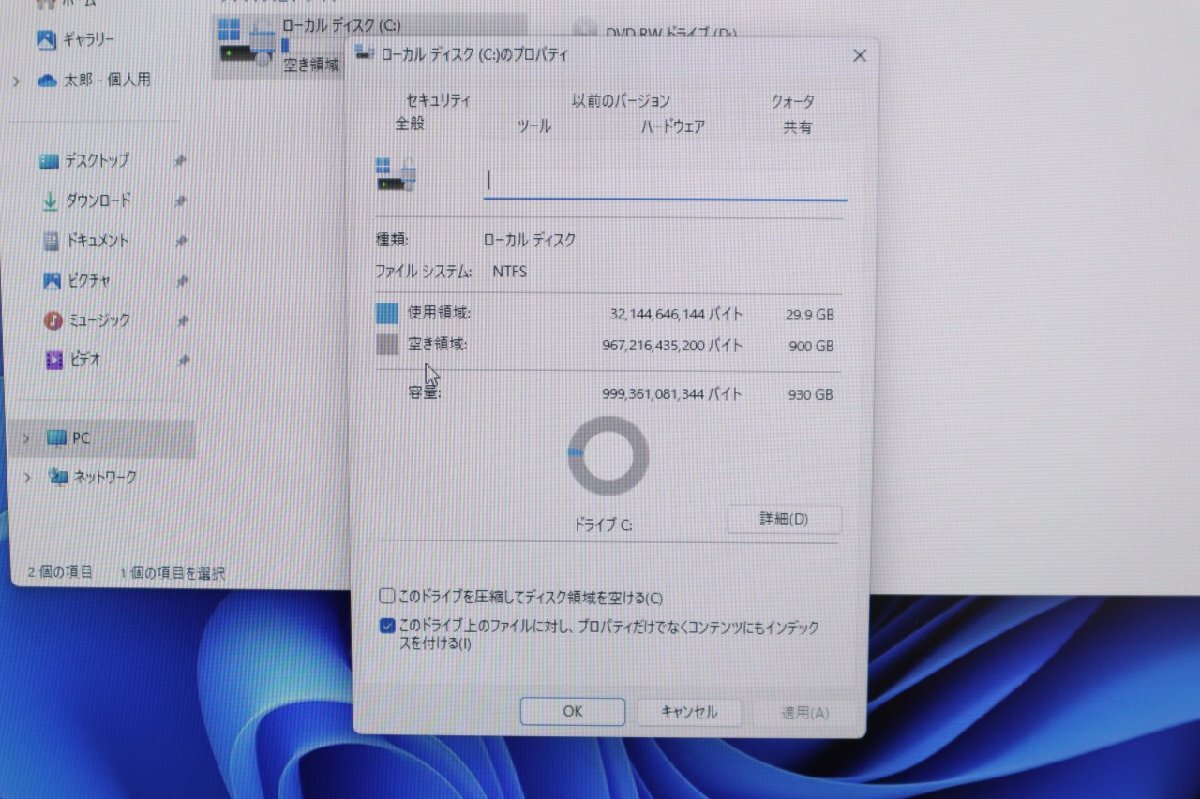Viewport: 1200px width, 799px height.
Task: Close the ローカル ディスク (C:) properties dialog
Action: pyautogui.click(x=859, y=56)
